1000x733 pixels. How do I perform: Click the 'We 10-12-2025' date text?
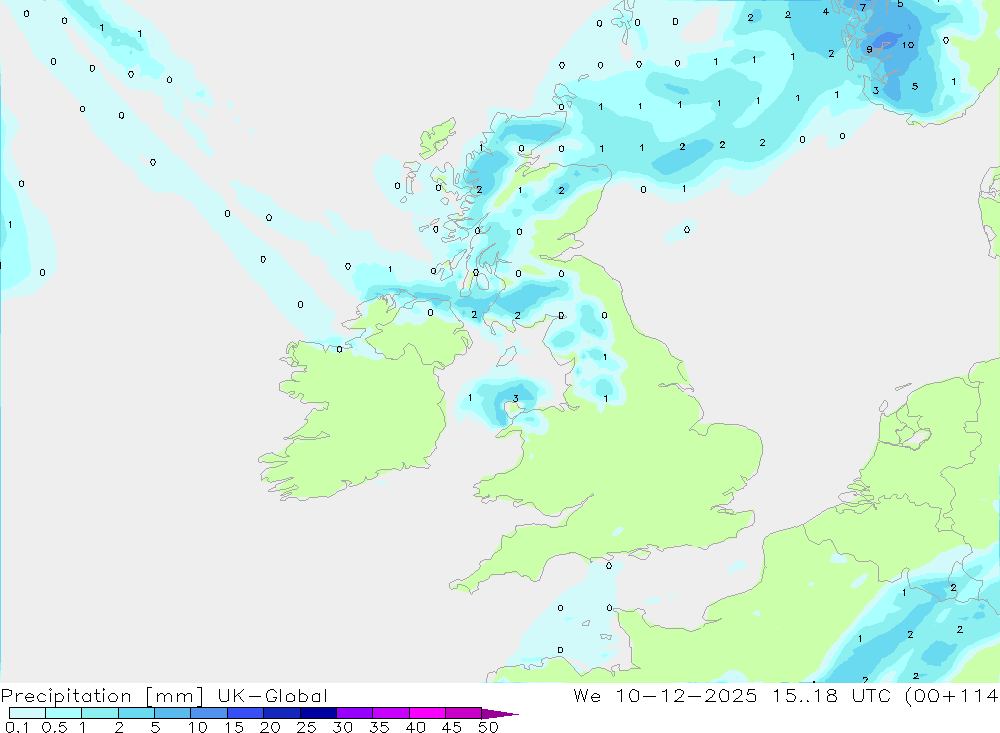665,695
